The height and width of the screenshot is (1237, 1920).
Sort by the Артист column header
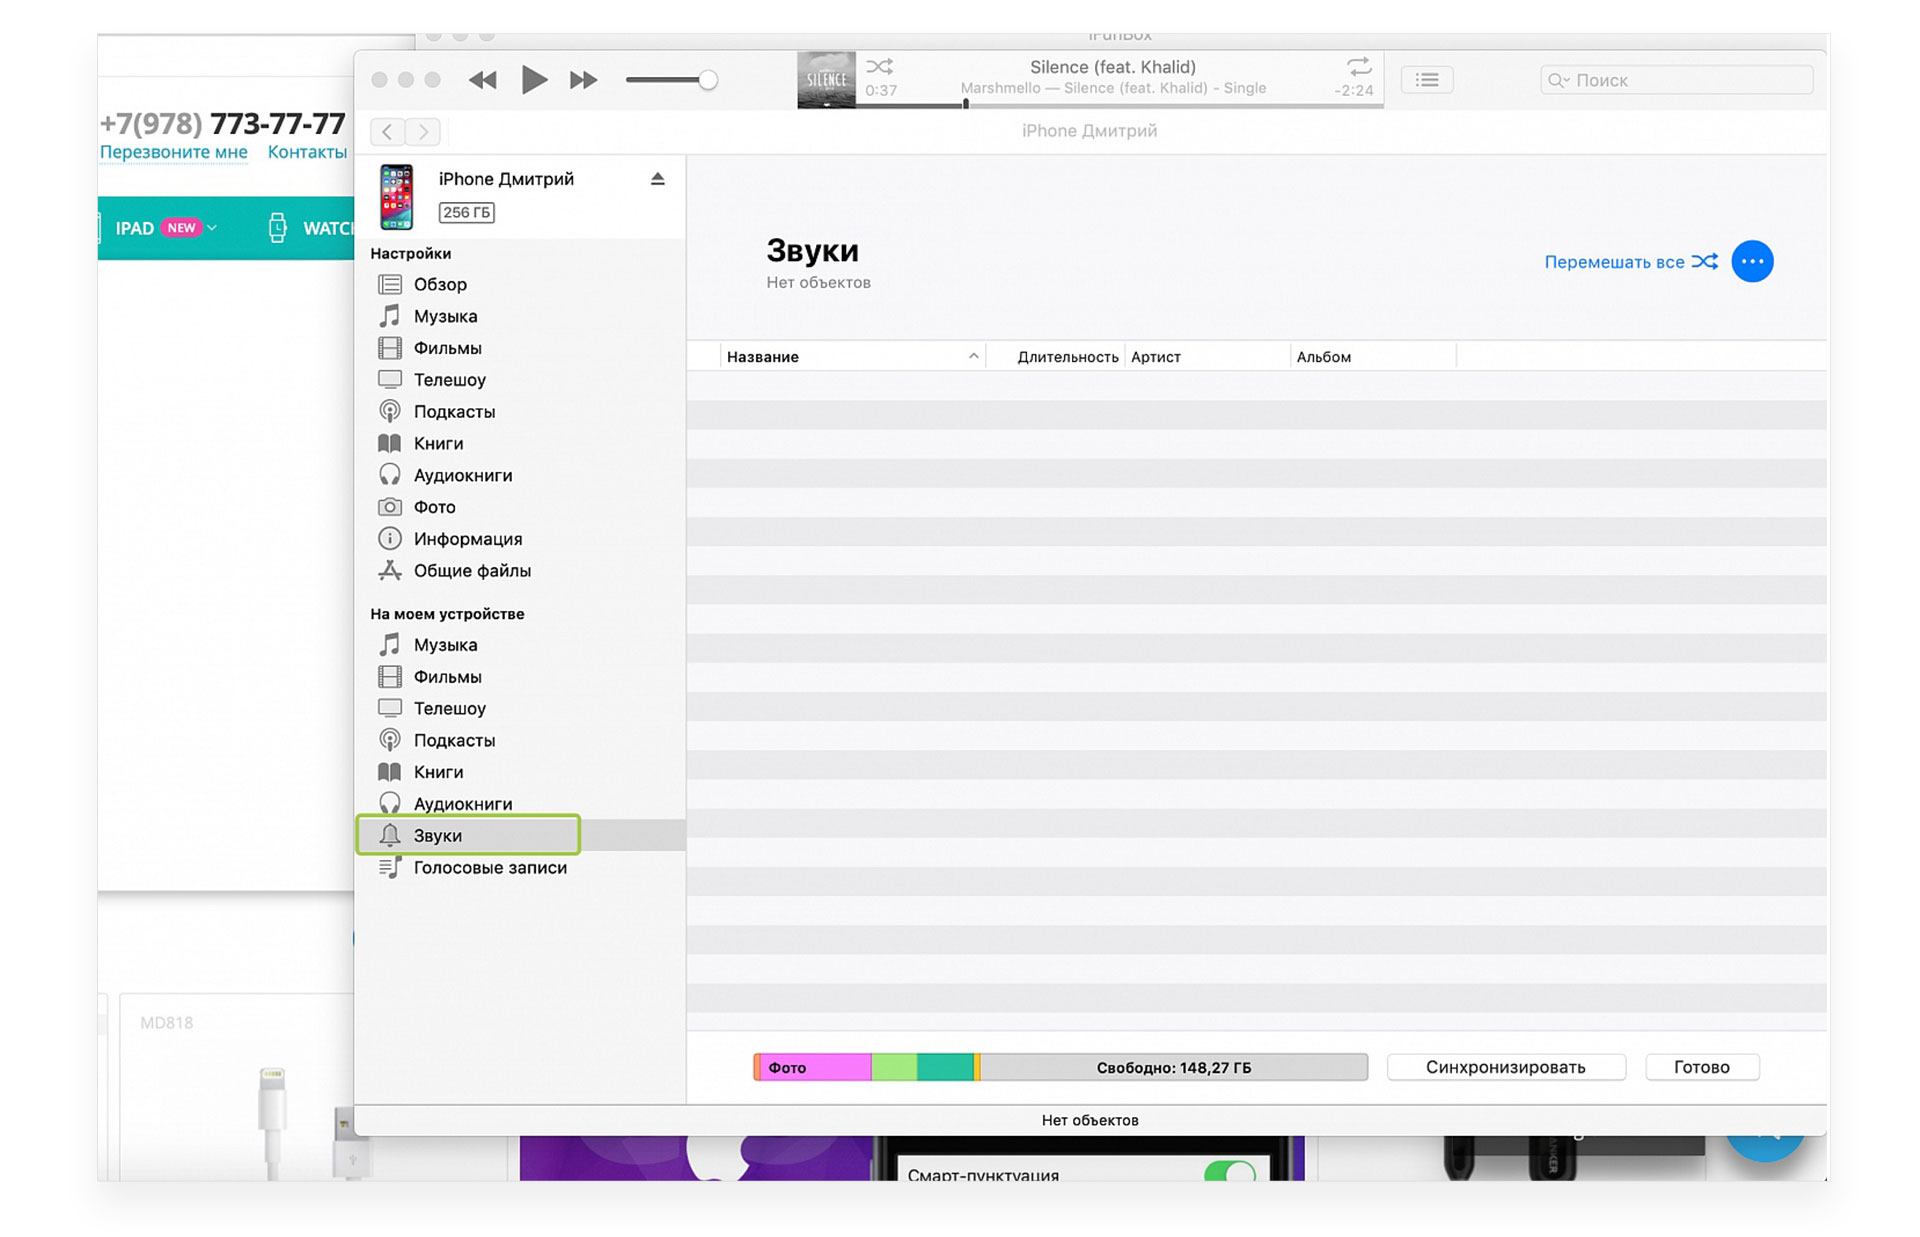pos(1208,357)
